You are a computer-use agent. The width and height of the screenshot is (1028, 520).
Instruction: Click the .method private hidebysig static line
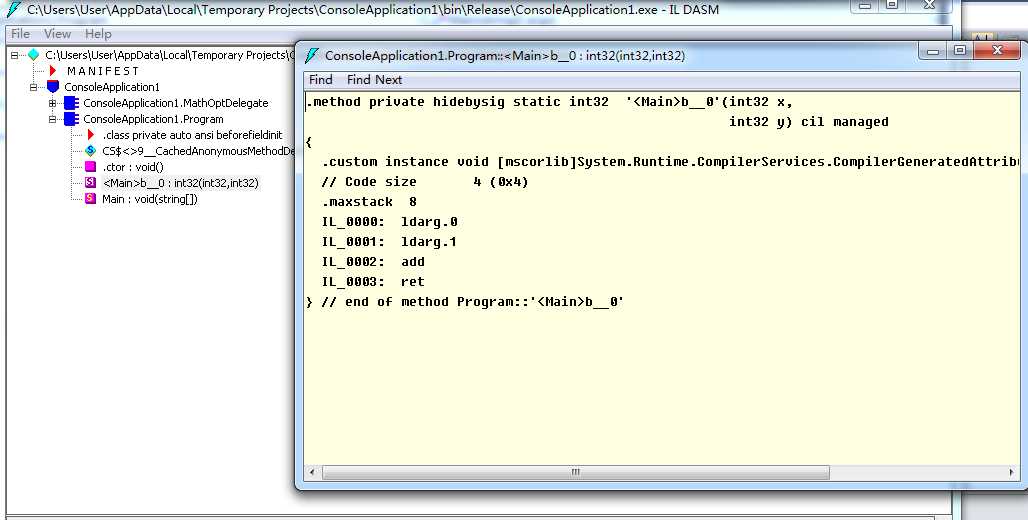click(x=549, y=102)
